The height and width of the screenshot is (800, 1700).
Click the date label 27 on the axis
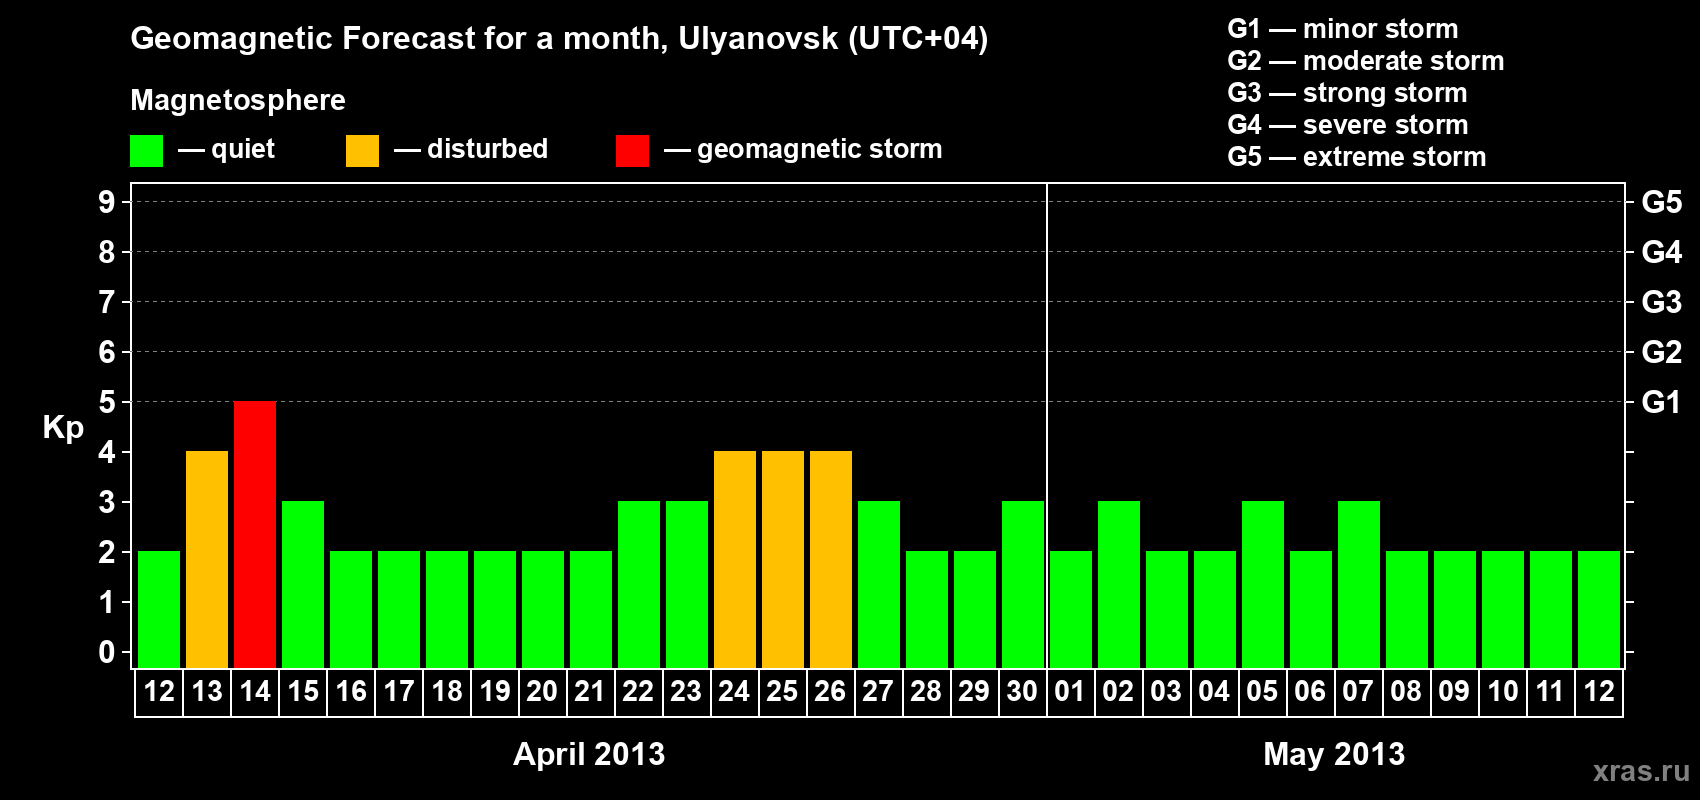(878, 691)
